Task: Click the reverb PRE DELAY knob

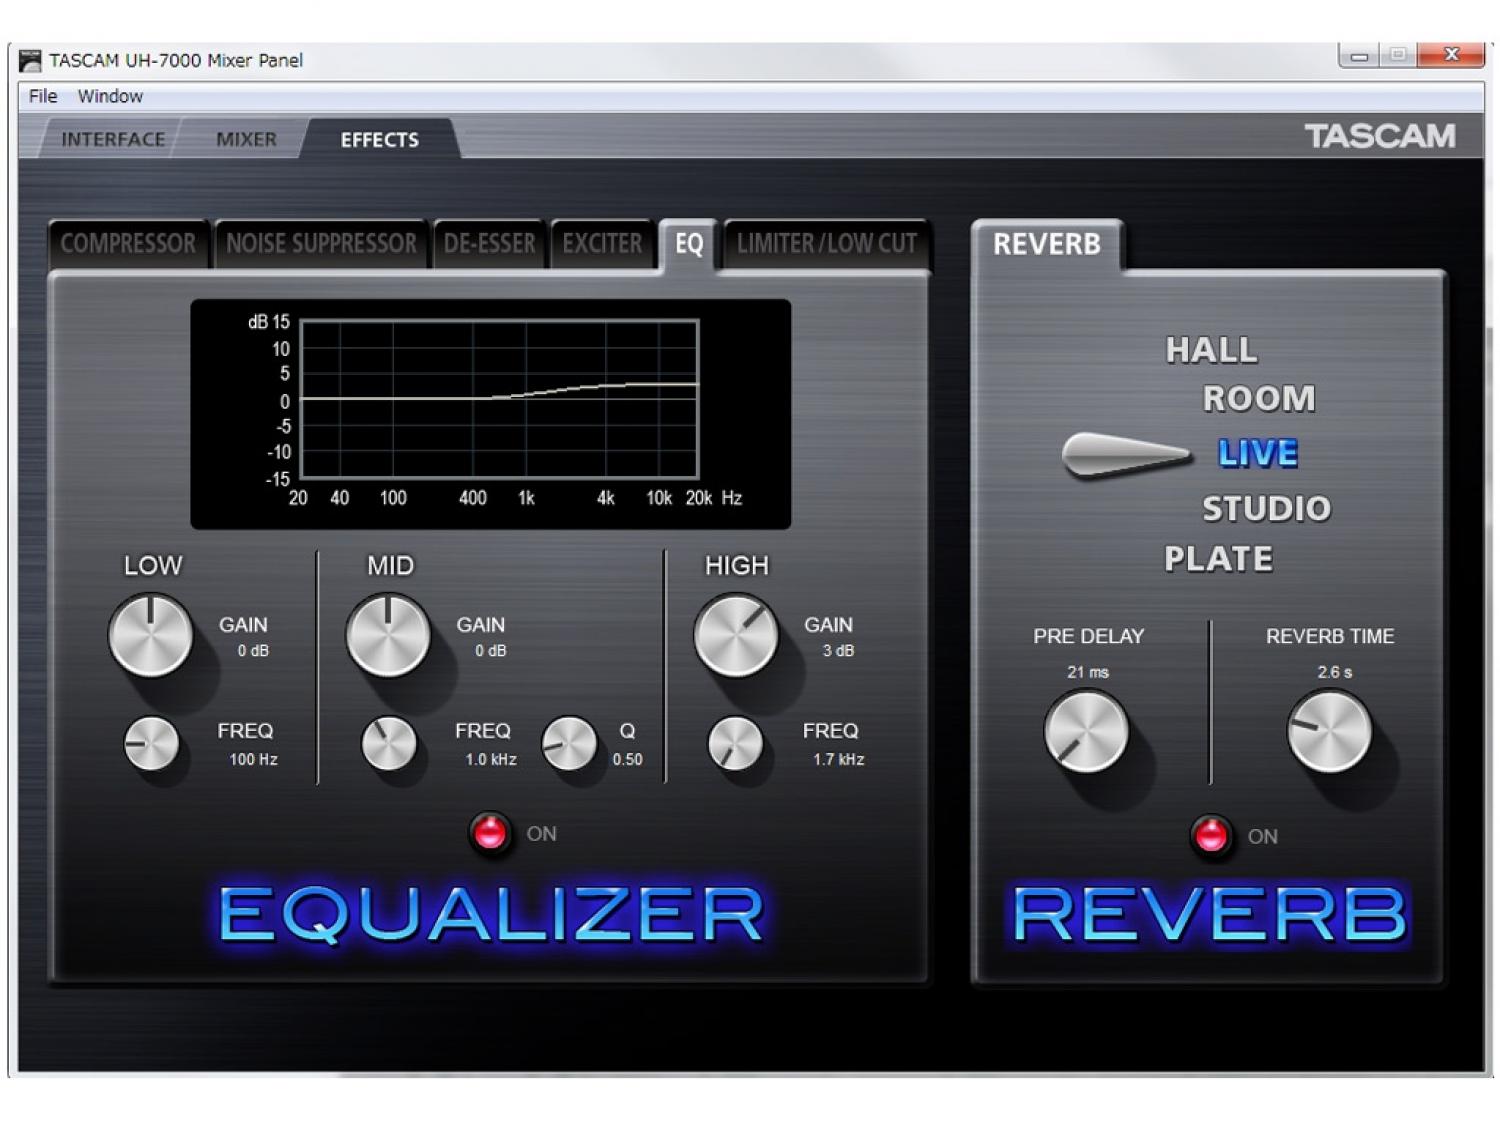Action: 1086,732
